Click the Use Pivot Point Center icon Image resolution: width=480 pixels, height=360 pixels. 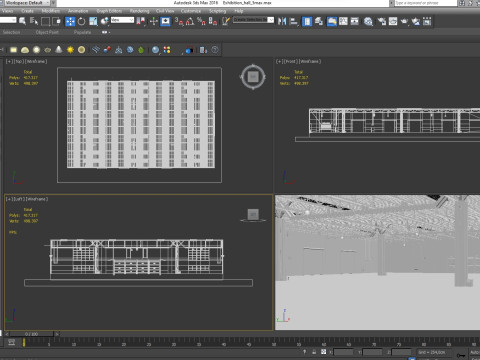point(141,21)
